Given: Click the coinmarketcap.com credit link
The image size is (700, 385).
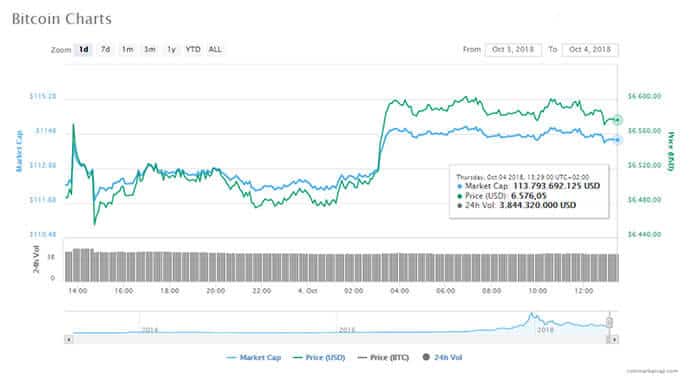Looking at the screenshot, I should point(652,371).
